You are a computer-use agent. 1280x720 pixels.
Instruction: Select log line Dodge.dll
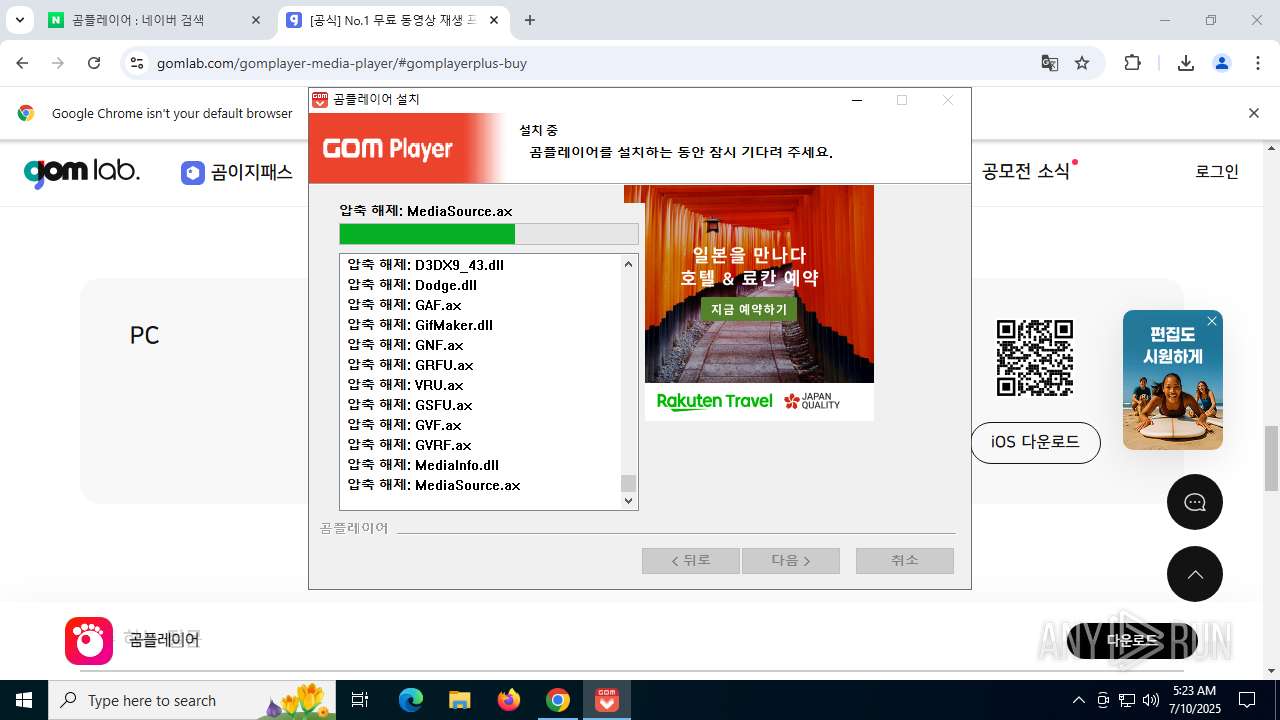pos(412,285)
